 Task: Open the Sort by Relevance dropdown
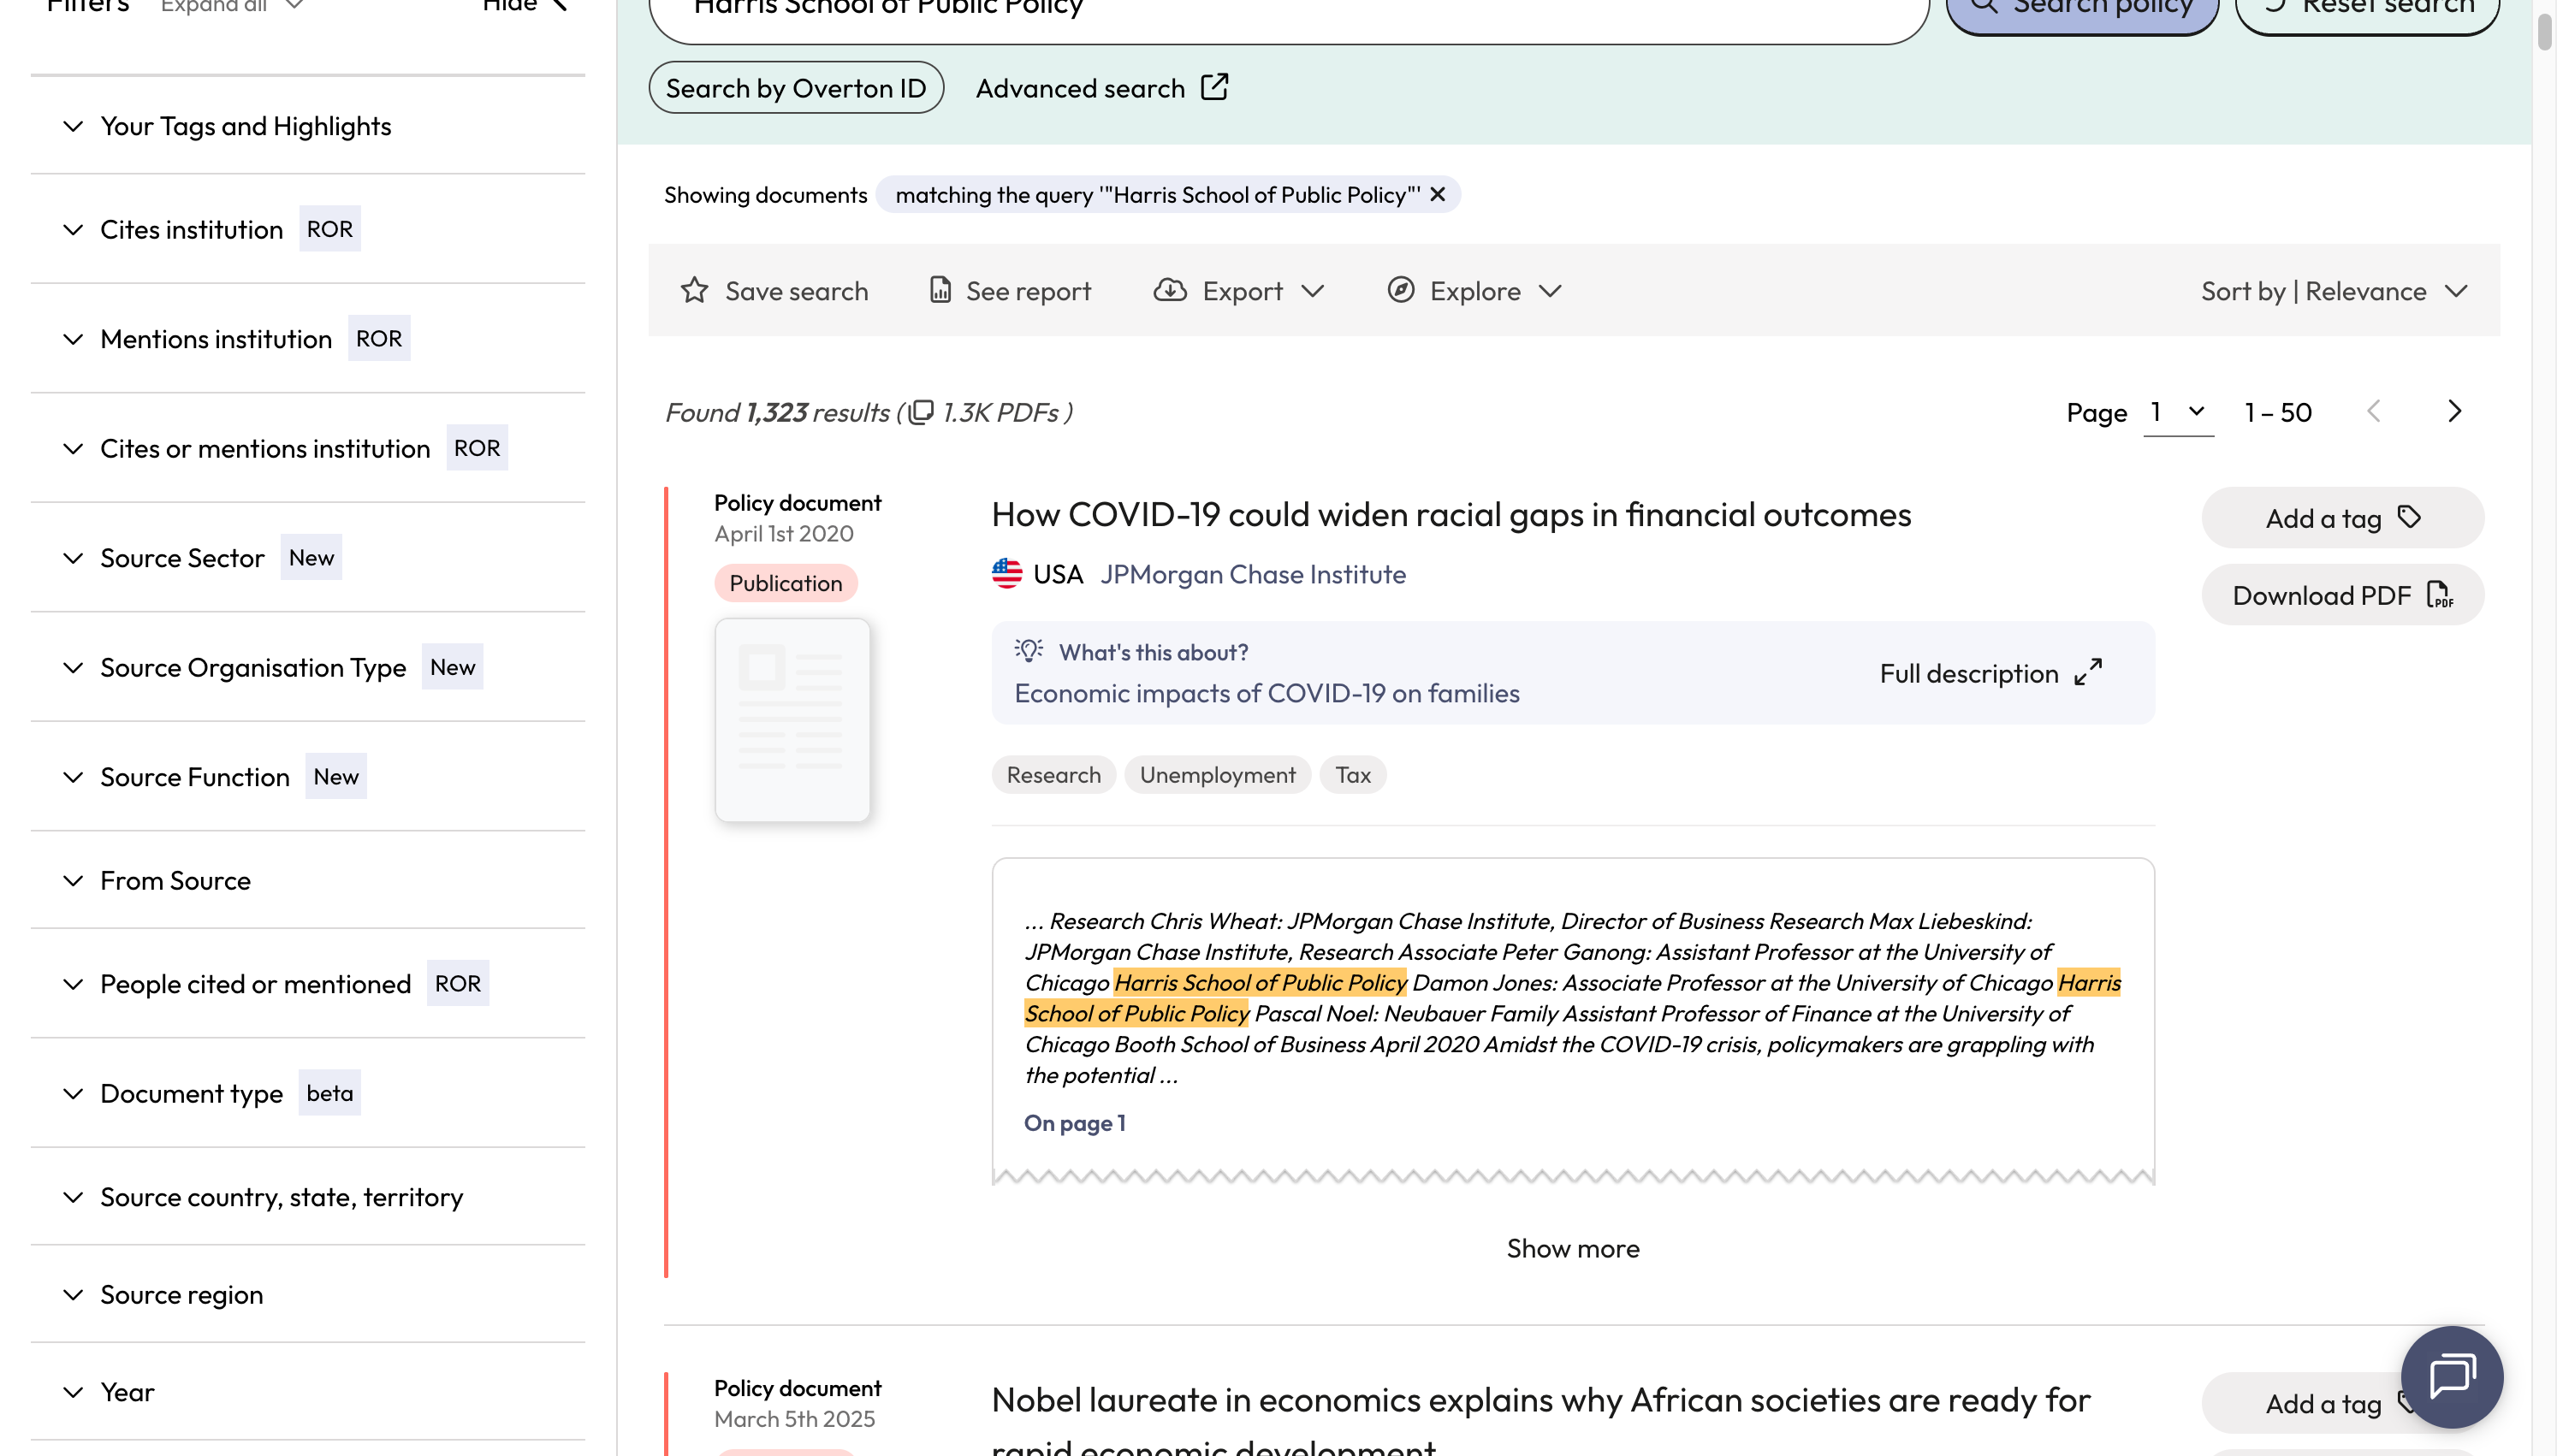[2335, 291]
